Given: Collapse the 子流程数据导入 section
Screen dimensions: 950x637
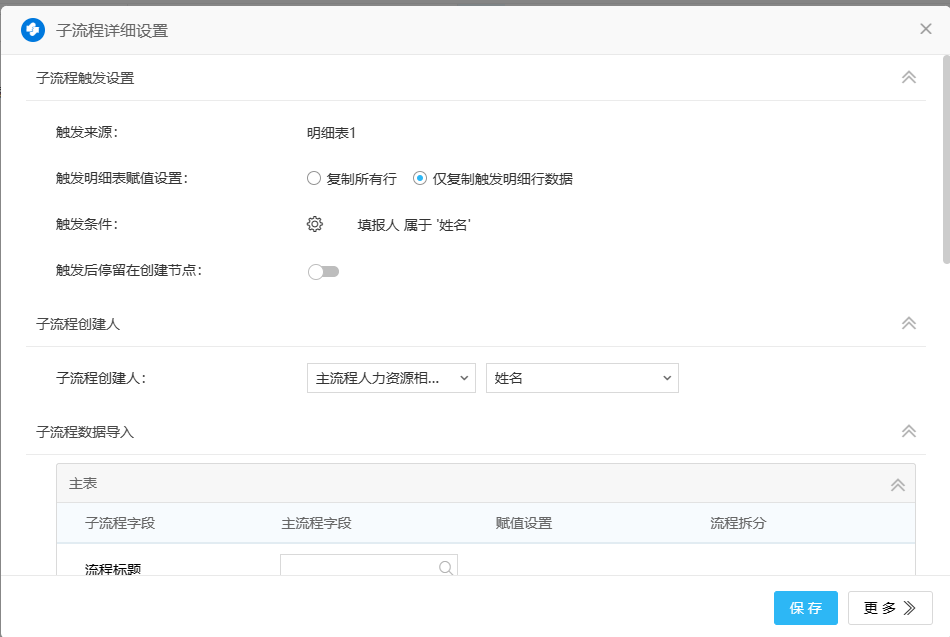Looking at the screenshot, I should tap(909, 431).
